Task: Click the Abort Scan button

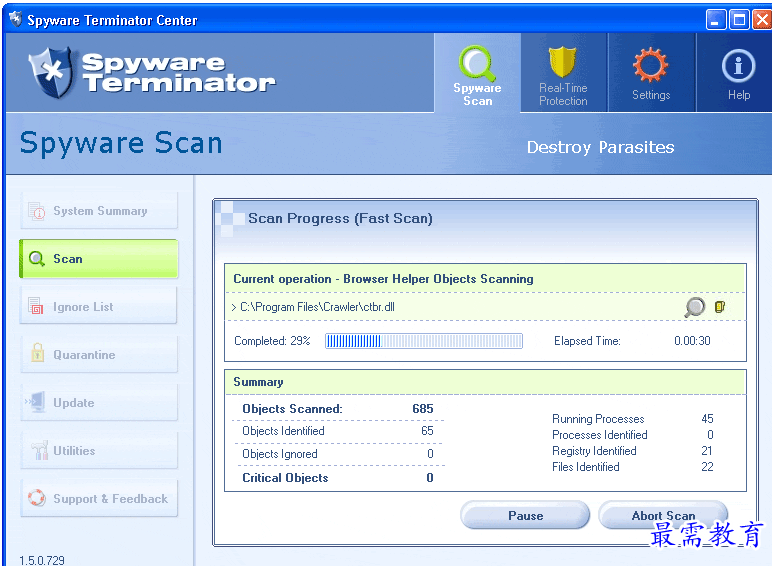Action: (663, 515)
